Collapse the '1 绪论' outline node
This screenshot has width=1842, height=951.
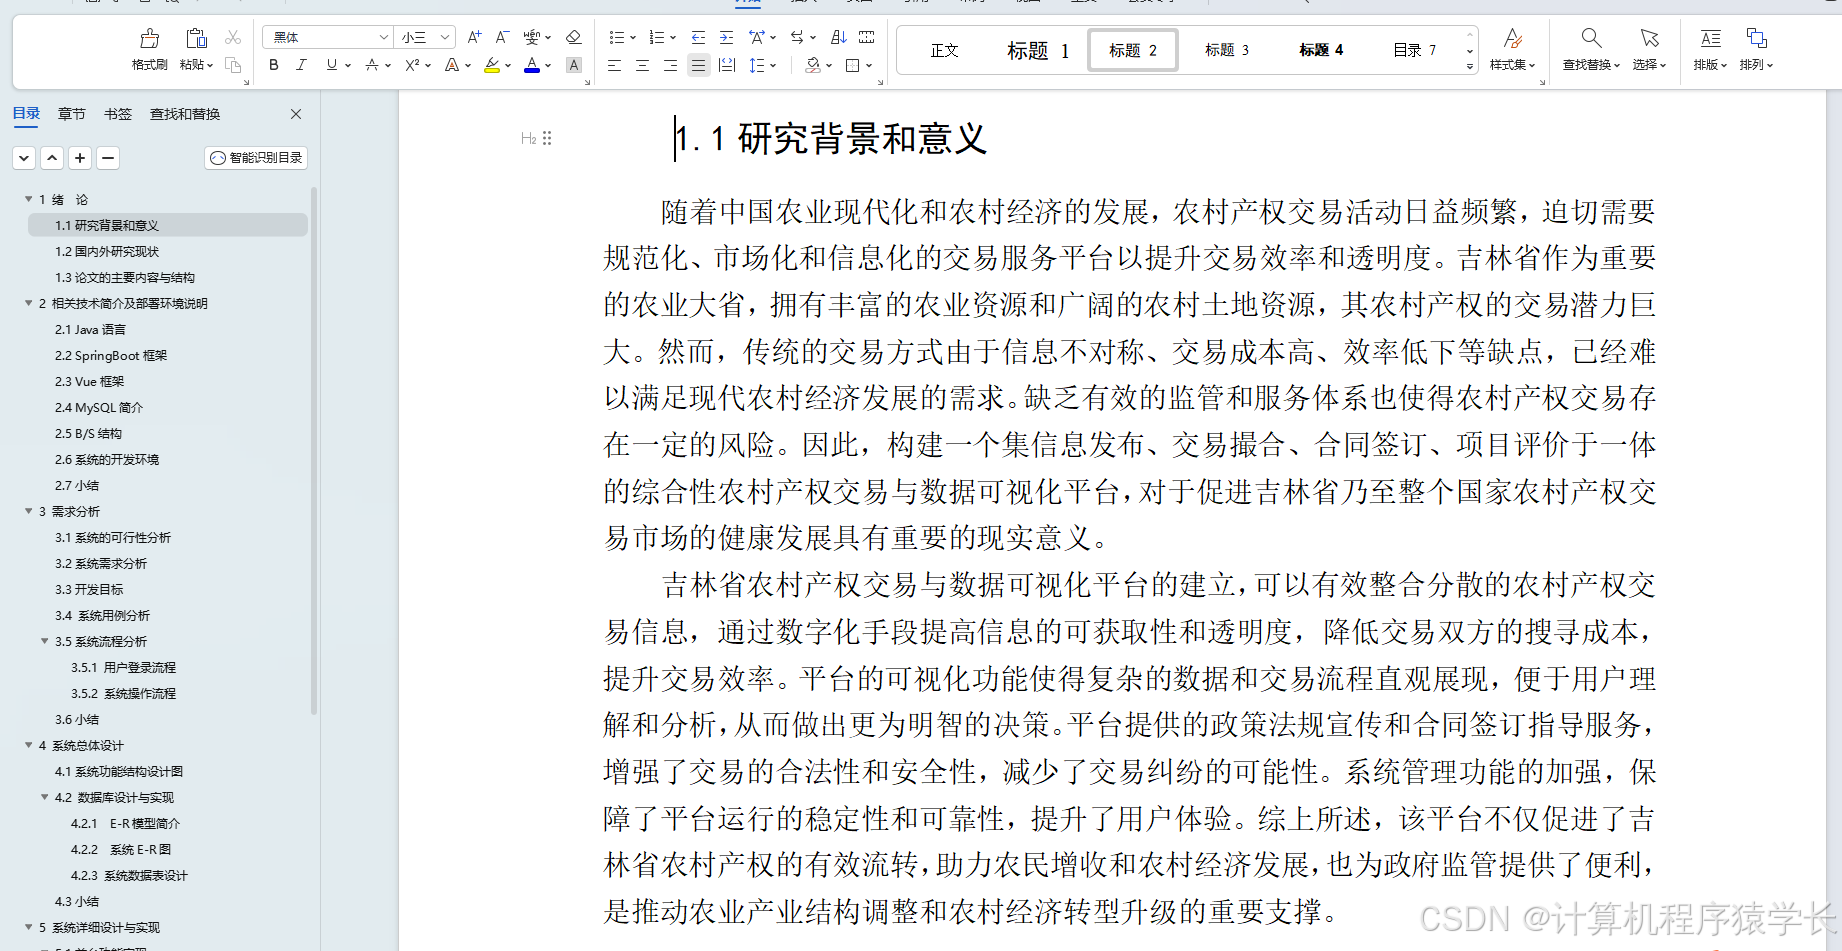click(x=28, y=199)
